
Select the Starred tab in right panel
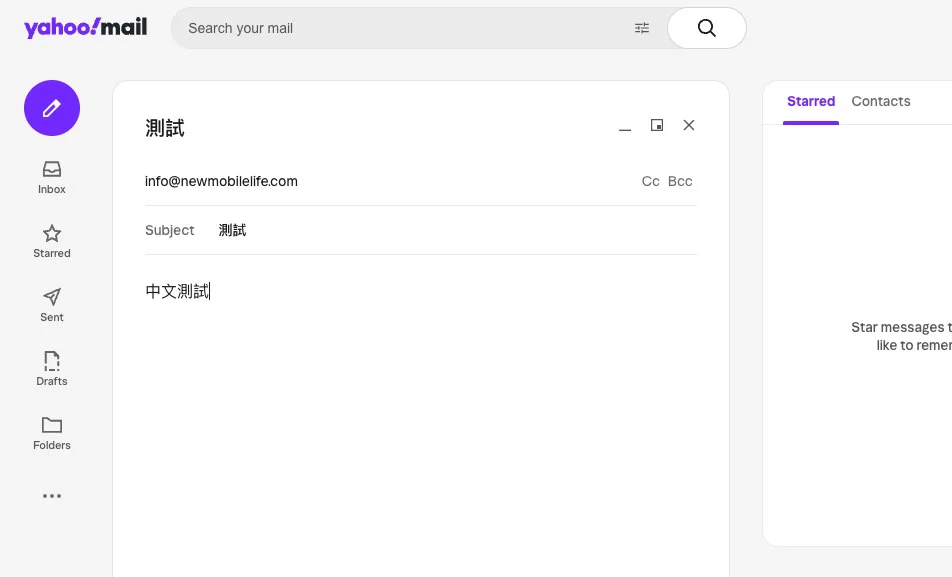(811, 101)
